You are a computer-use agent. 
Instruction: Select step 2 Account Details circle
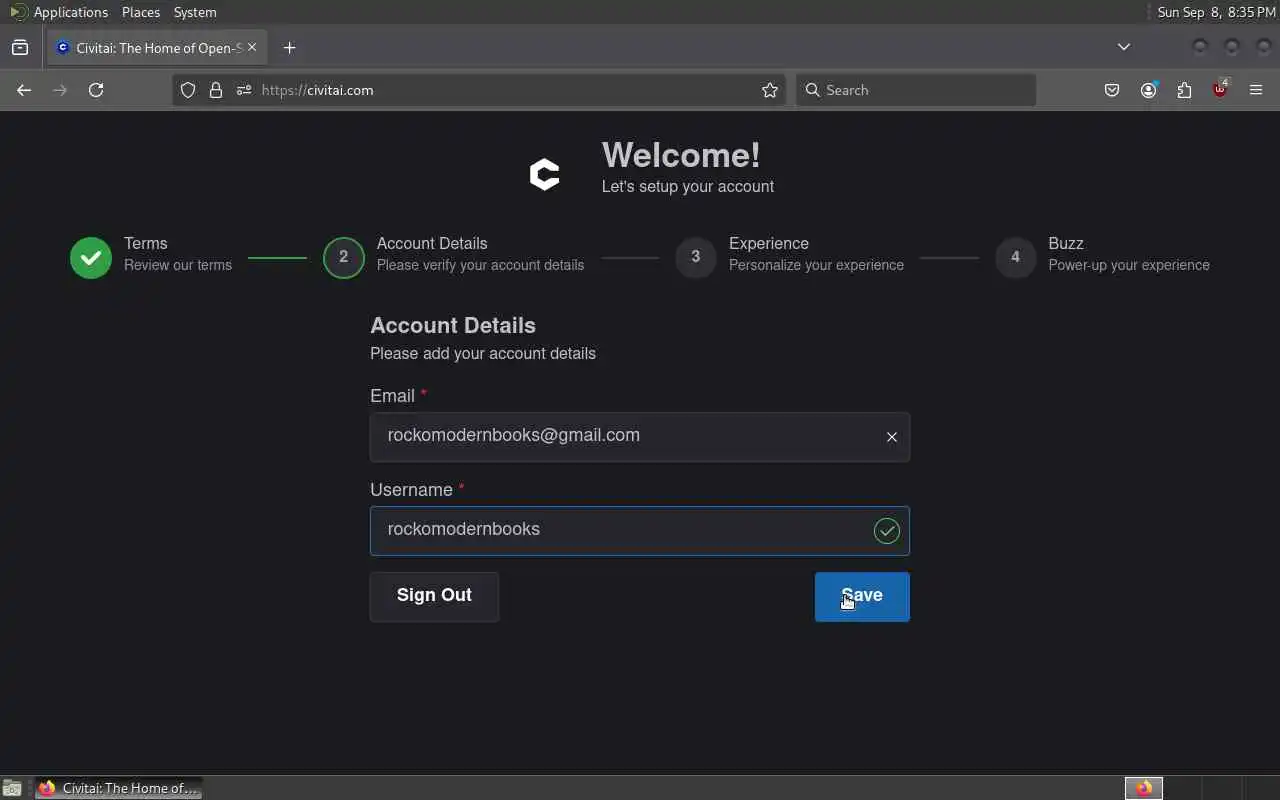pyautogui.click(x=344, y=257)
